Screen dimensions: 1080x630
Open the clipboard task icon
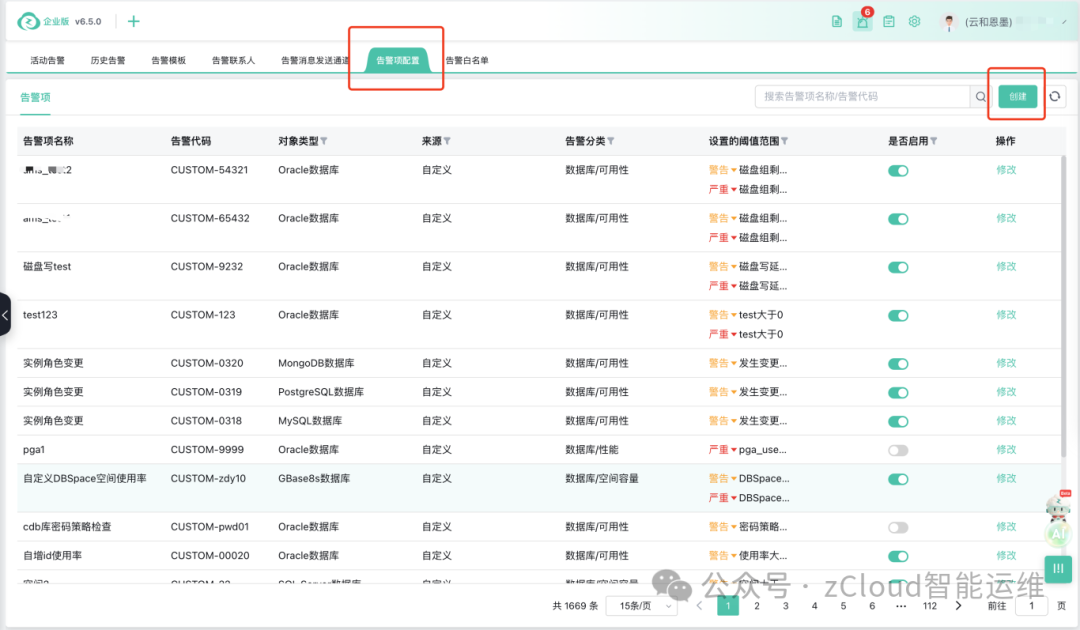click(888, 22)
